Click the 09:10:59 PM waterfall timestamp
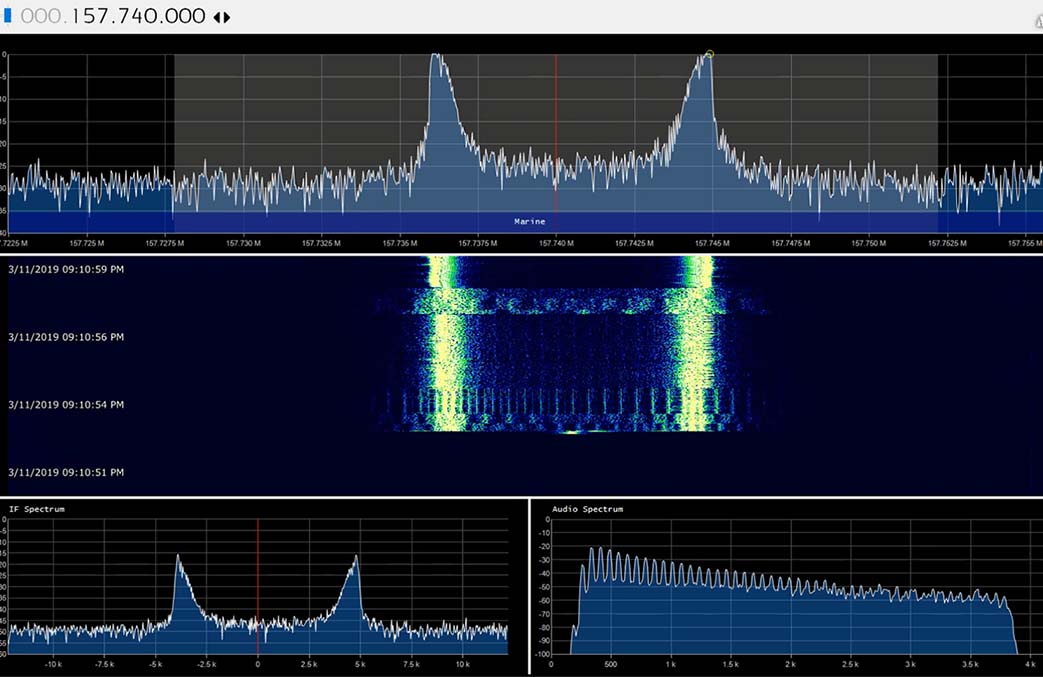The height and width of the screenshot is (677, 1043). point(66,269)
